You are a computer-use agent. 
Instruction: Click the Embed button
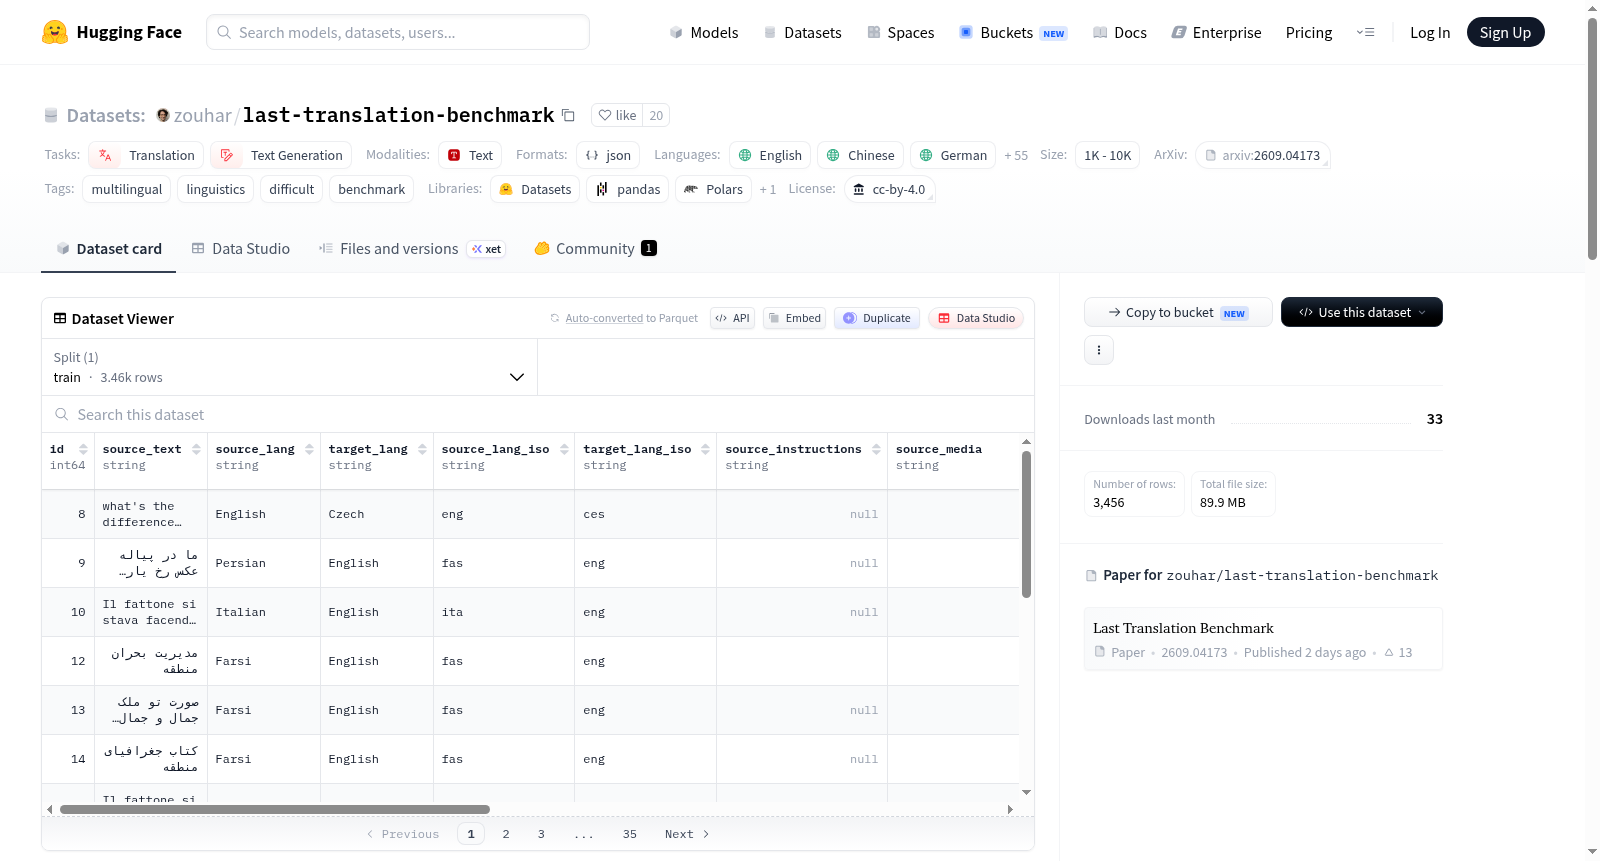pos(794,318)
